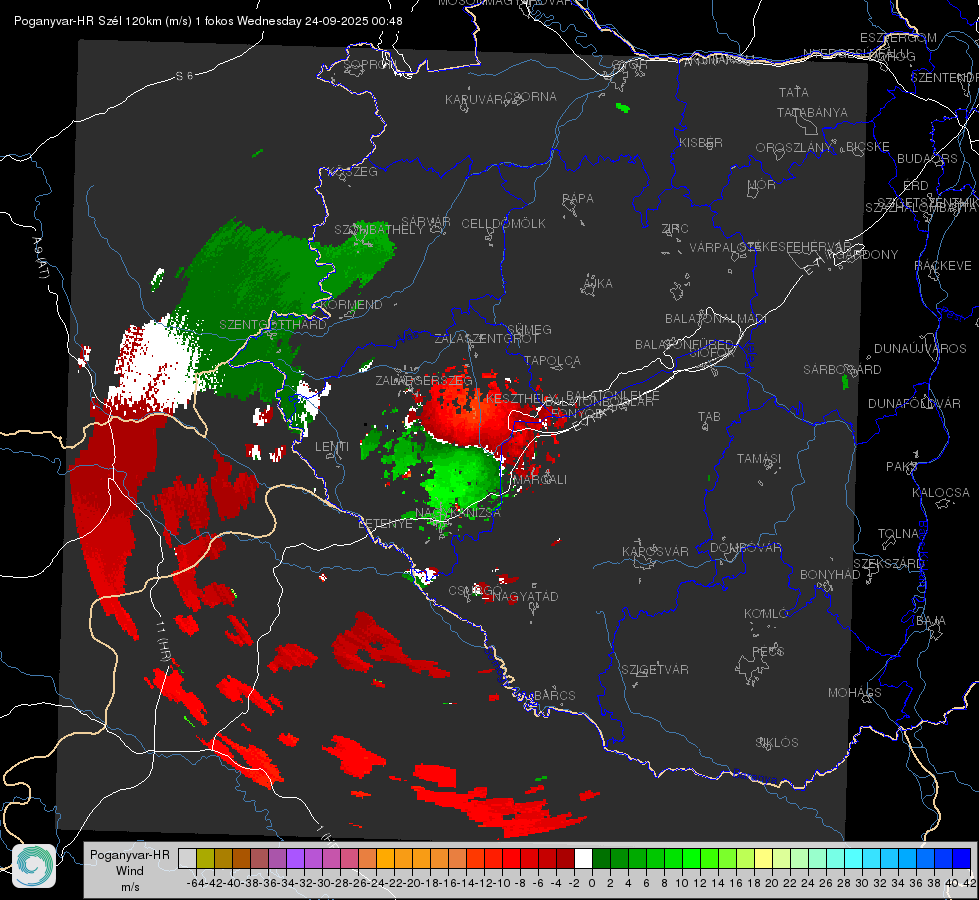The height and width of the screenshot is (900, 979).
Task: Select the dark blue 40 m/s legend swatch
Action: coord(962,858)
